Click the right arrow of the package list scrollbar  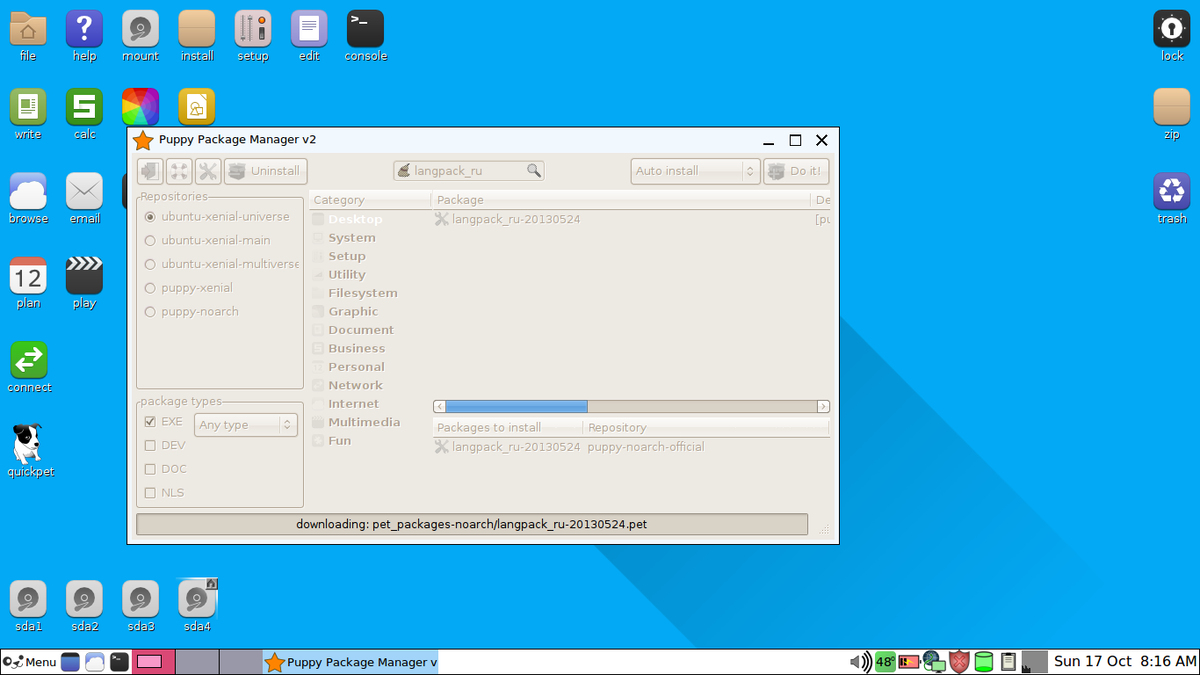coord(823,407)
